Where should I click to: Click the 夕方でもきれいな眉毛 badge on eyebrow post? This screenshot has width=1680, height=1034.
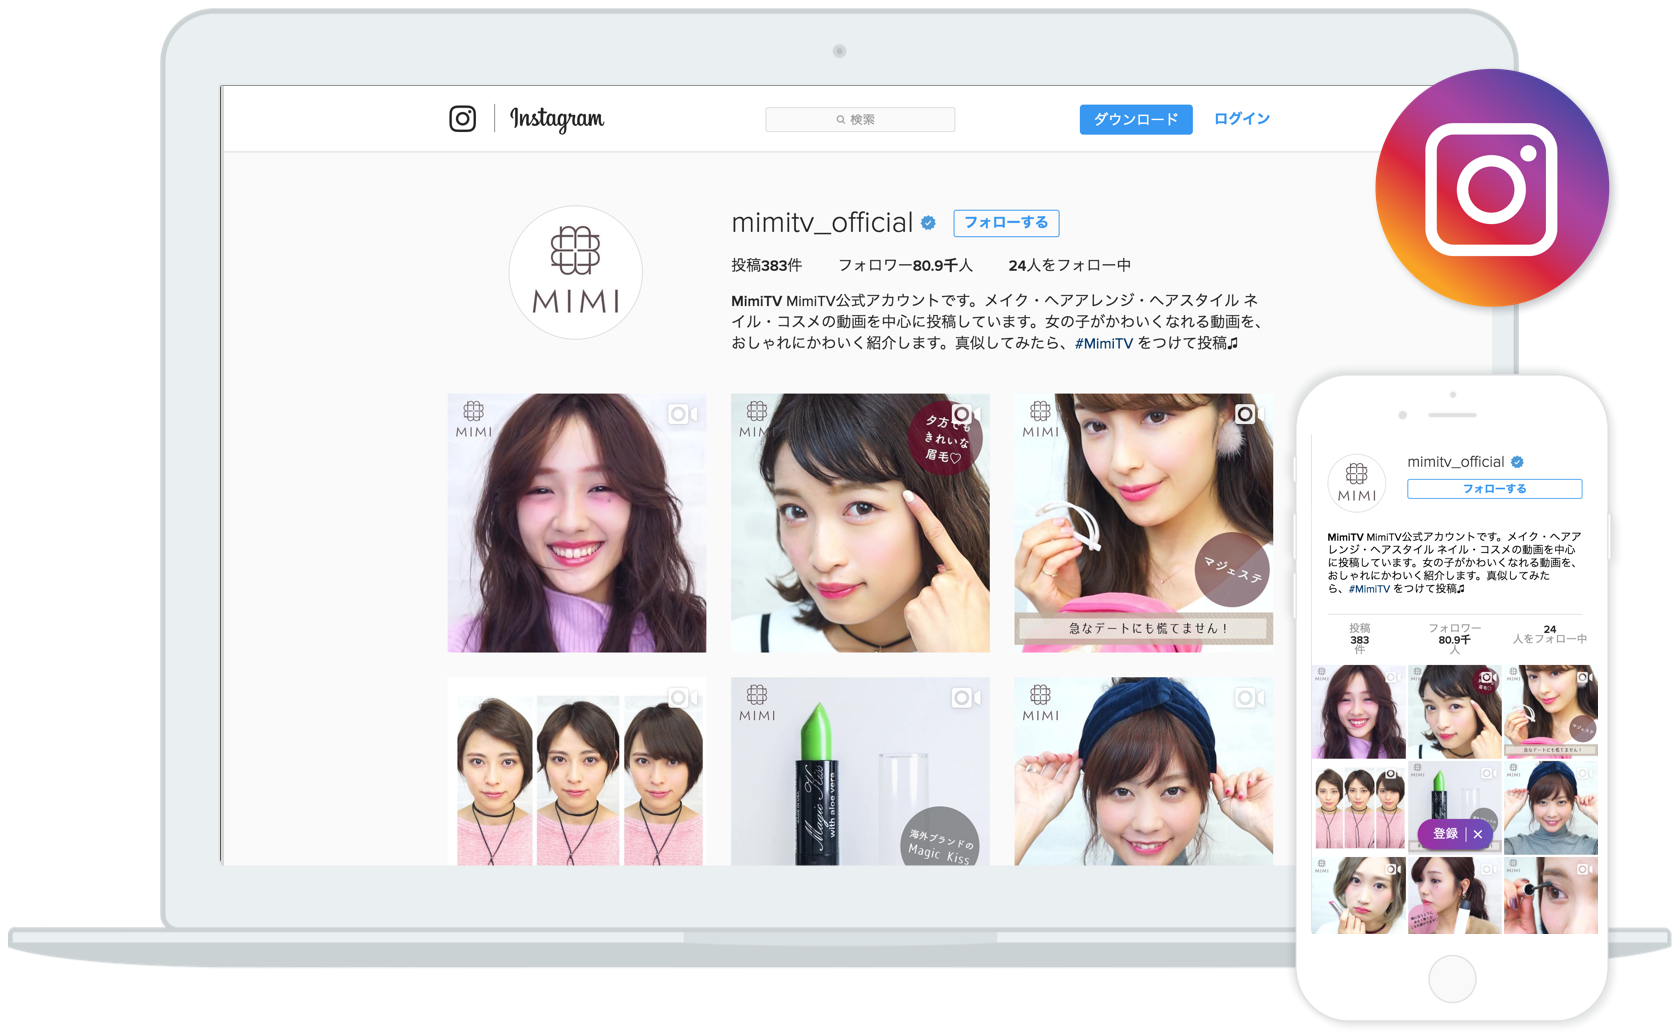(944, 438)
